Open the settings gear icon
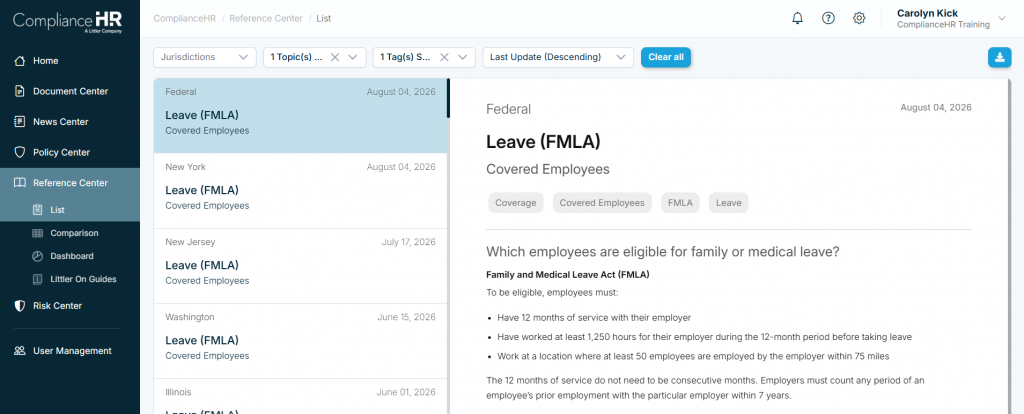Viewport: 1024px width, 414px height. pyautogui.click(x=859, y=18)
